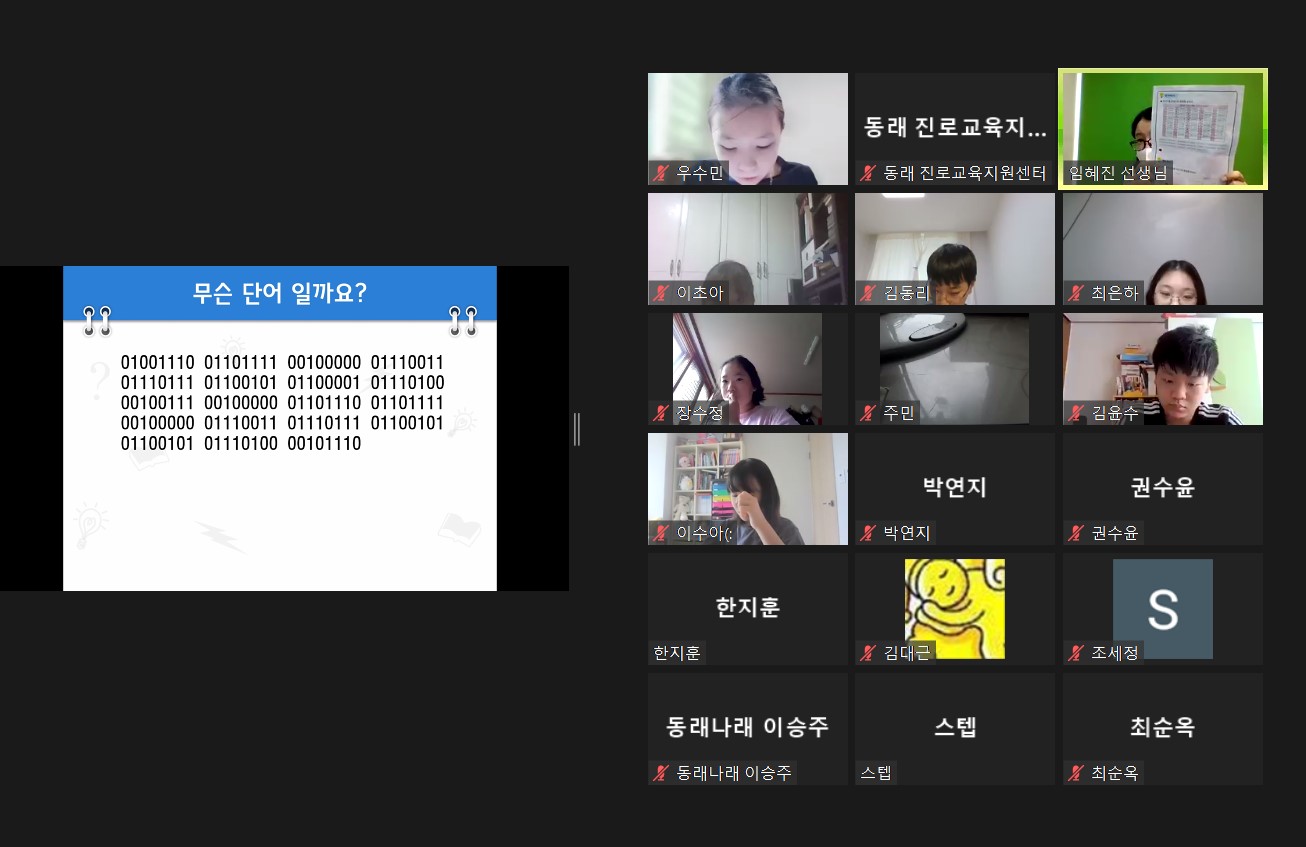
Task: Select 장수정's video tile
Action: point(748,369)
